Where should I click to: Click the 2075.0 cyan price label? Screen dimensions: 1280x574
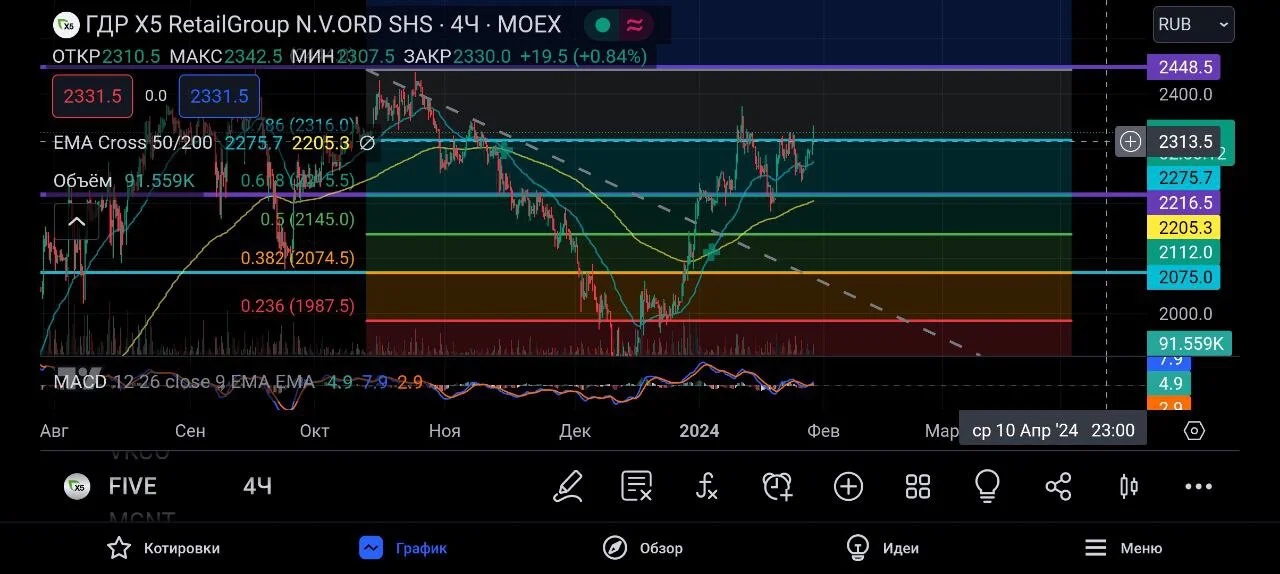click(x=1185, y=277)
